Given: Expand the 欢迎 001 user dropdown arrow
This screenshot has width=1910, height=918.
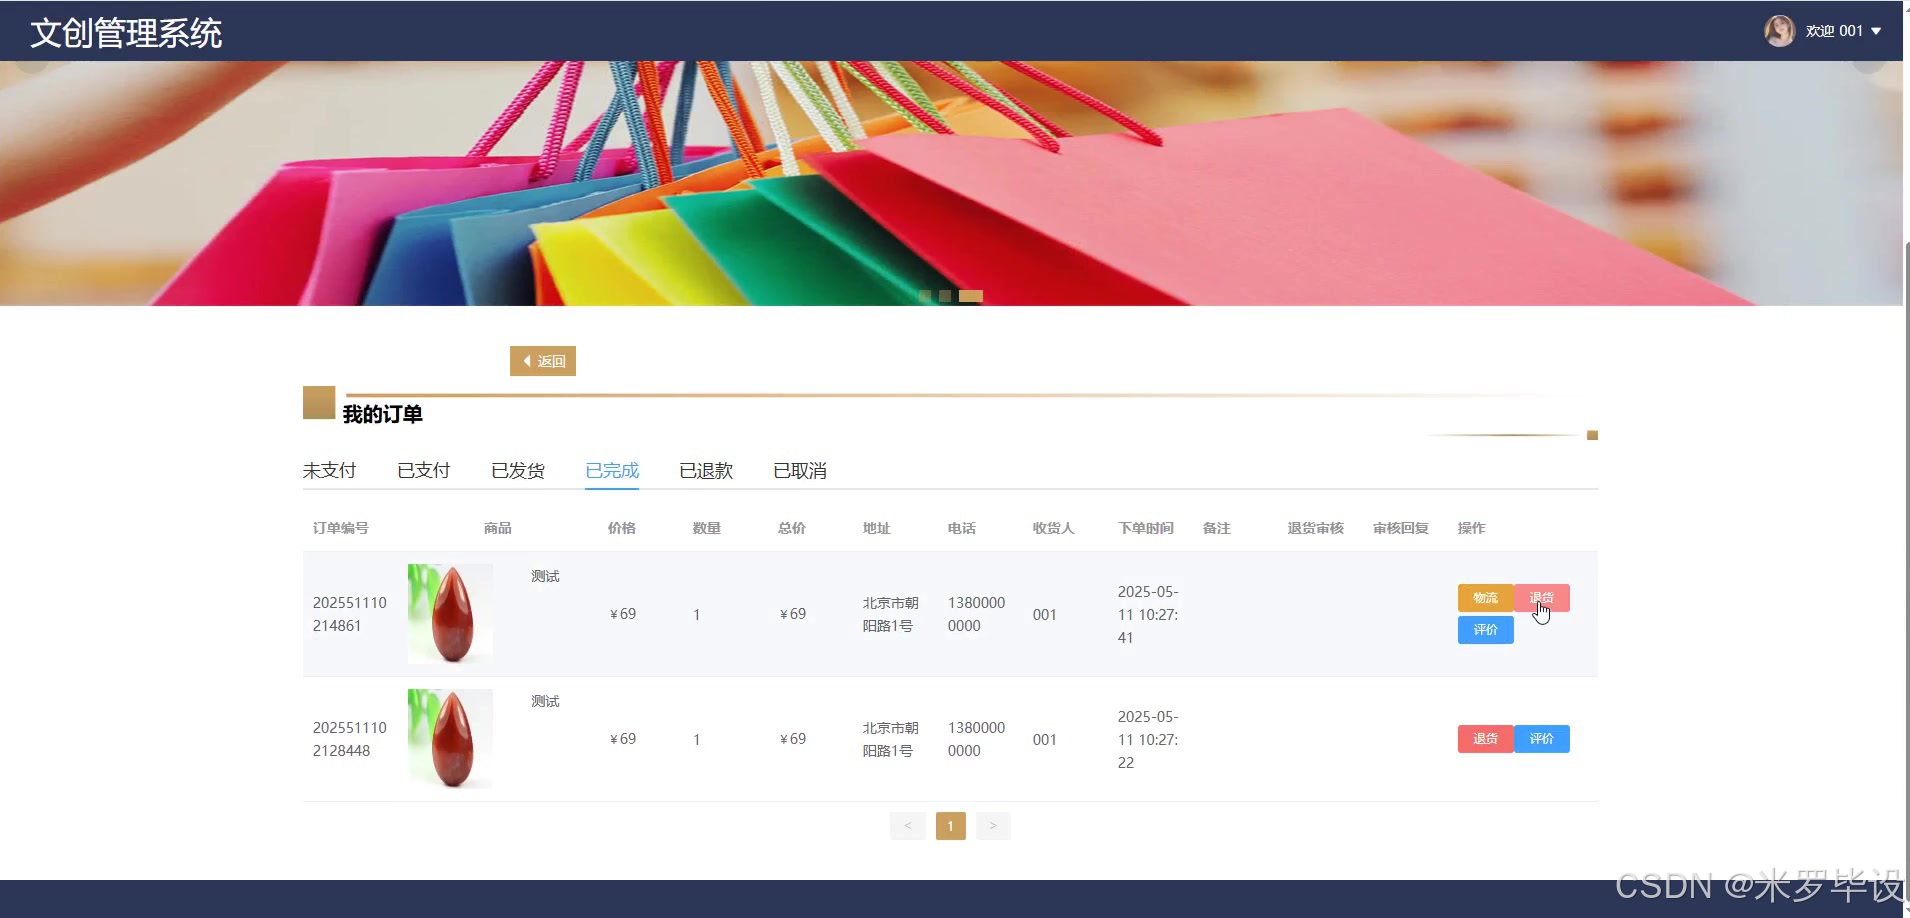Looking at the screenshot, I should point(1876,31).
